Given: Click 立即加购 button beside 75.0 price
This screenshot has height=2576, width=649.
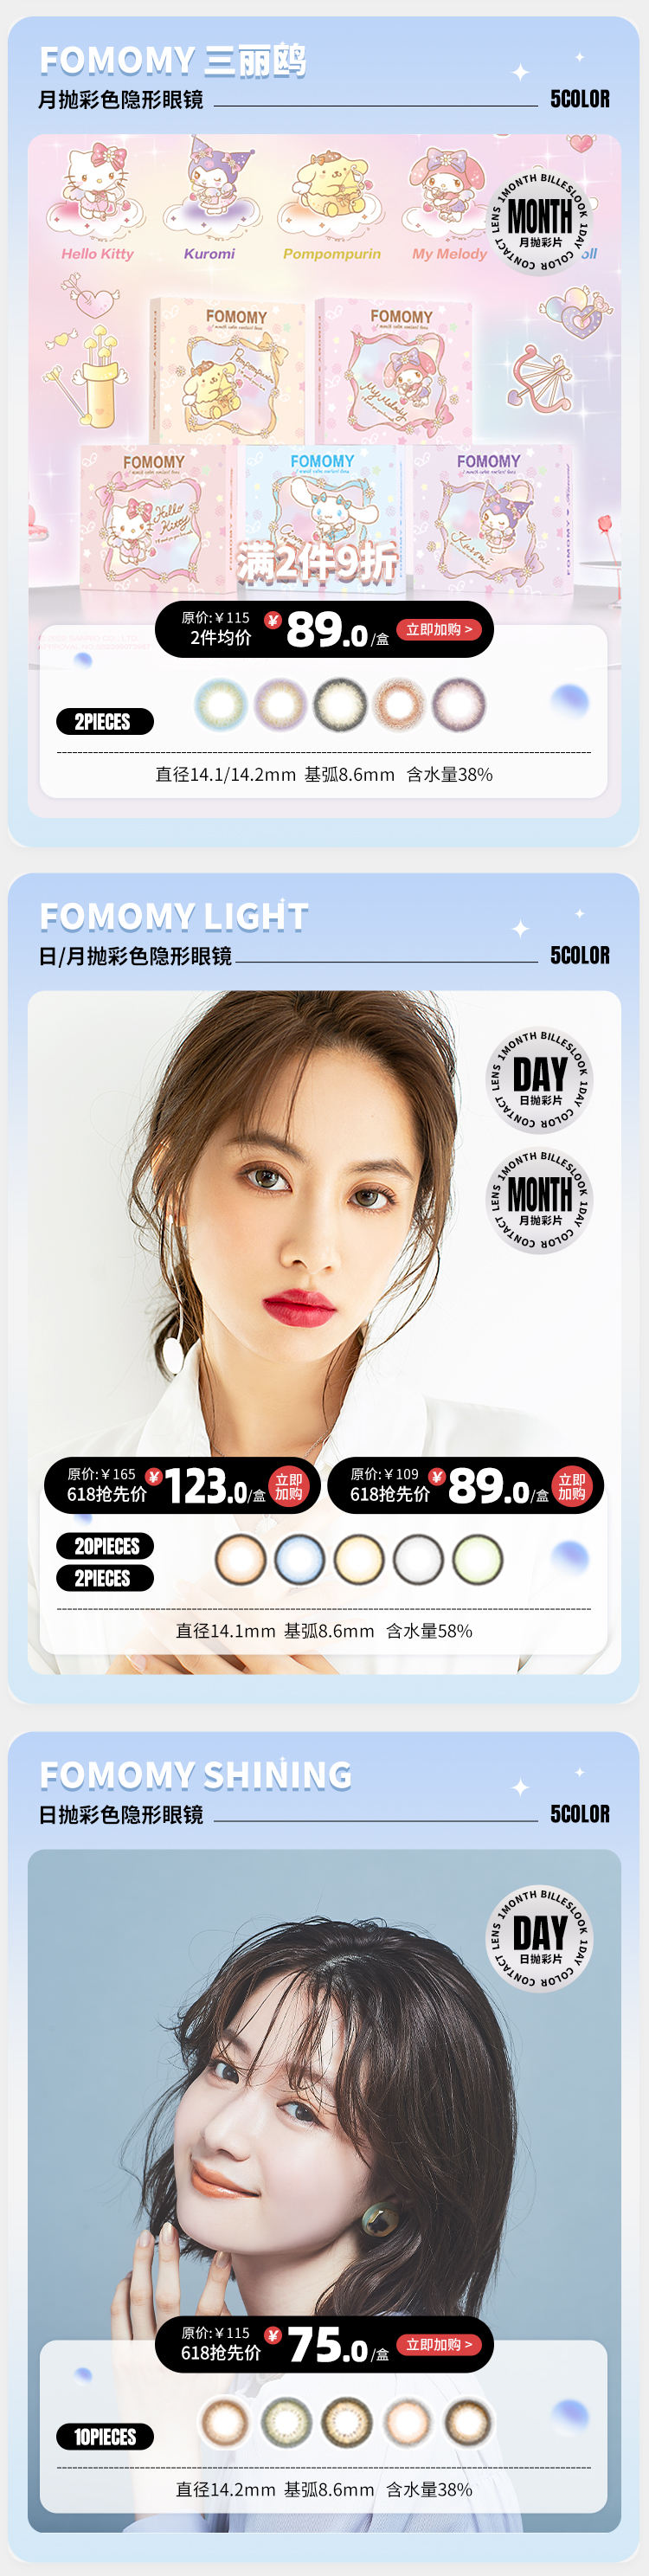Looking at the screenshot, I should coord(439,2344).
